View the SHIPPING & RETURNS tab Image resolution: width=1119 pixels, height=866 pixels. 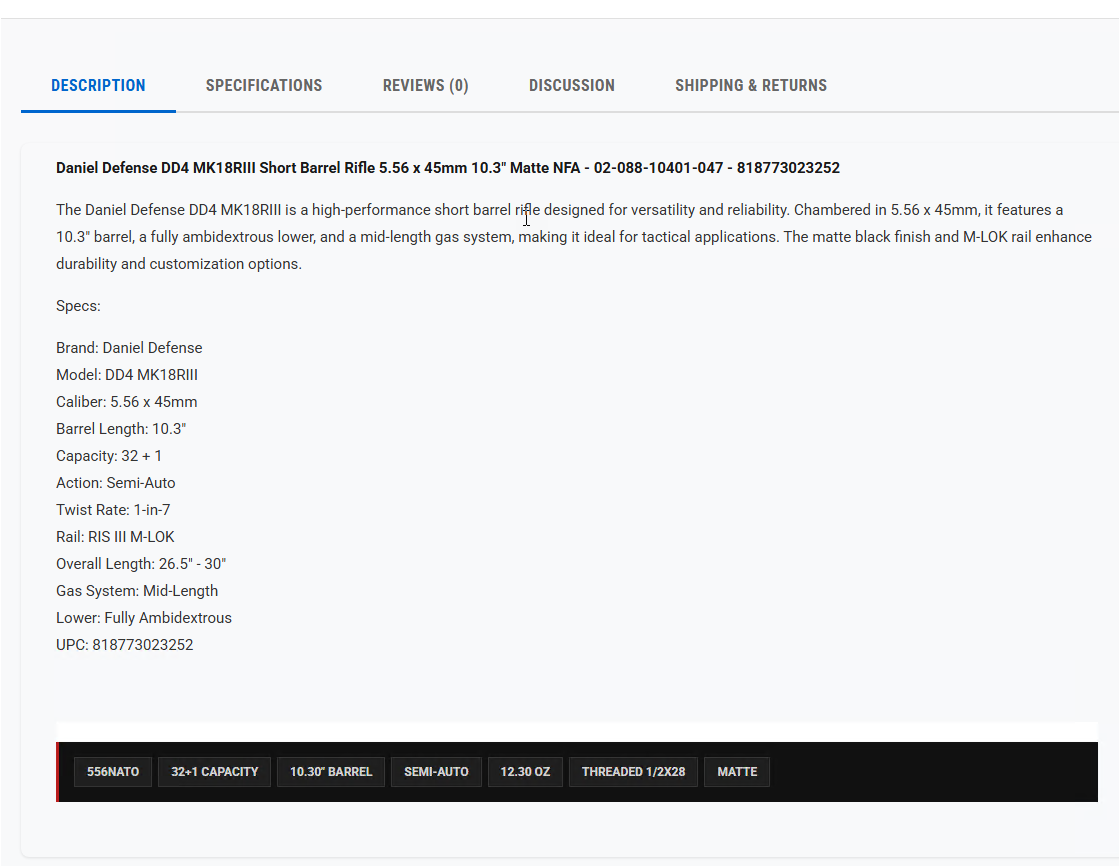click(x=751, y=85)
